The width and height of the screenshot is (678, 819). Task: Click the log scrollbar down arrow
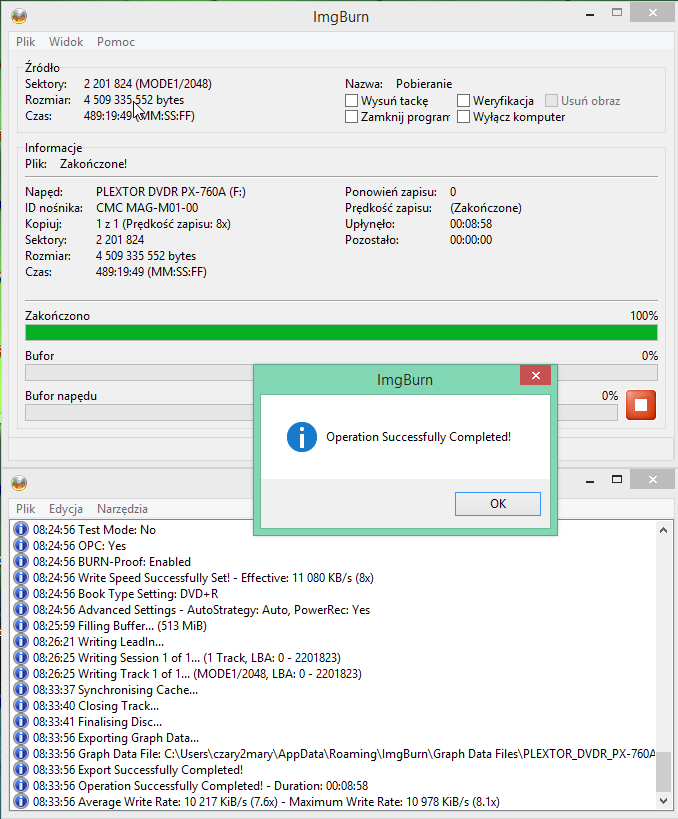pyautogui.click(x=663, y=801)
